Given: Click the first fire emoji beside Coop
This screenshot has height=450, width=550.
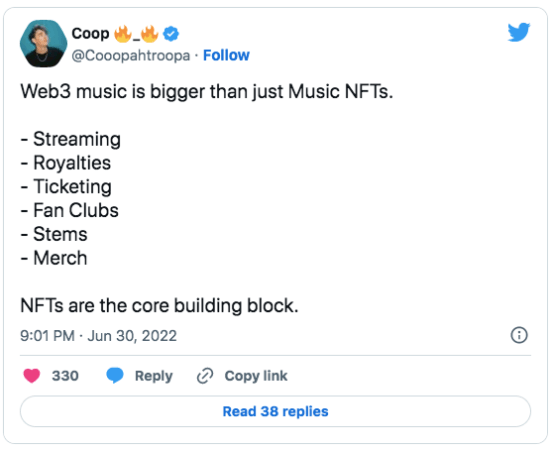Looking at the screenshot, I should 123,34.
